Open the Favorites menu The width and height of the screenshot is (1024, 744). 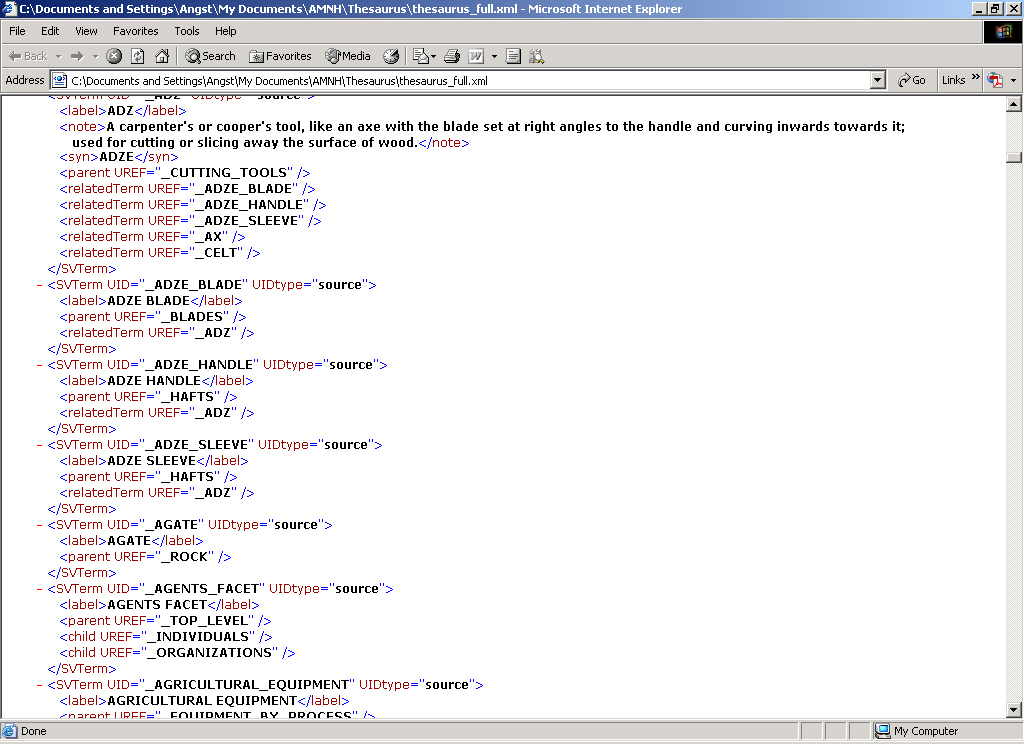pos(135,31)
